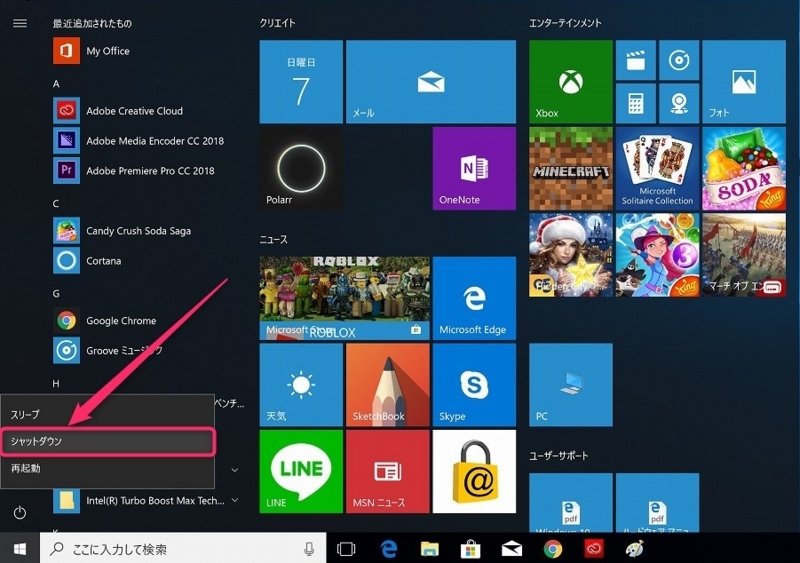Toggle the hamburger menu at top left
Image resolution: width=800 pixels, height=563 pixels.
click(x=20, y=23)
